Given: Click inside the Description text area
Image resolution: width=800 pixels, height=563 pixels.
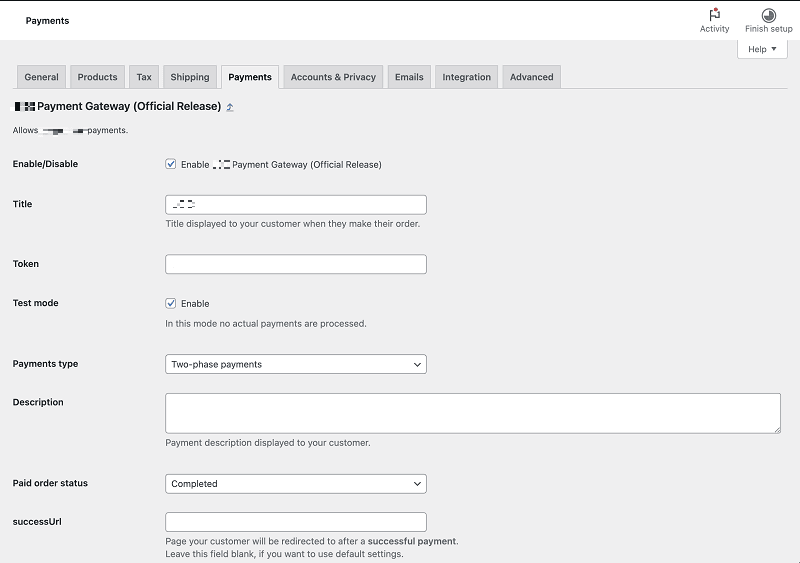Looking at the screenshot, I should click(472, 412).
